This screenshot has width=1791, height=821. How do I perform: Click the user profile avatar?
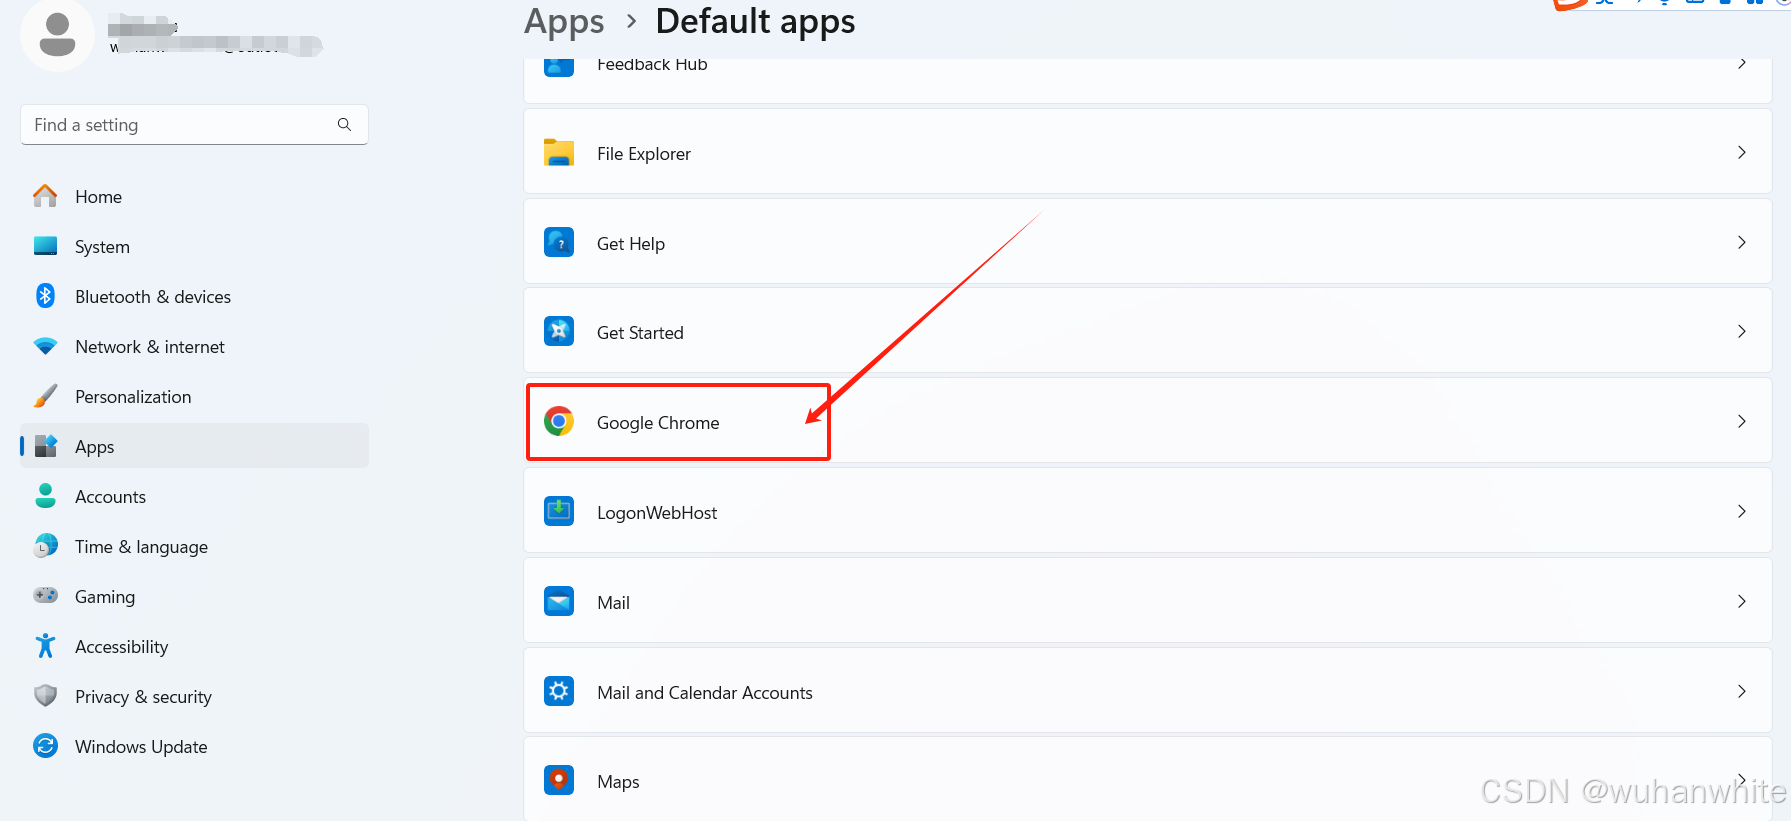click(57, 35)
